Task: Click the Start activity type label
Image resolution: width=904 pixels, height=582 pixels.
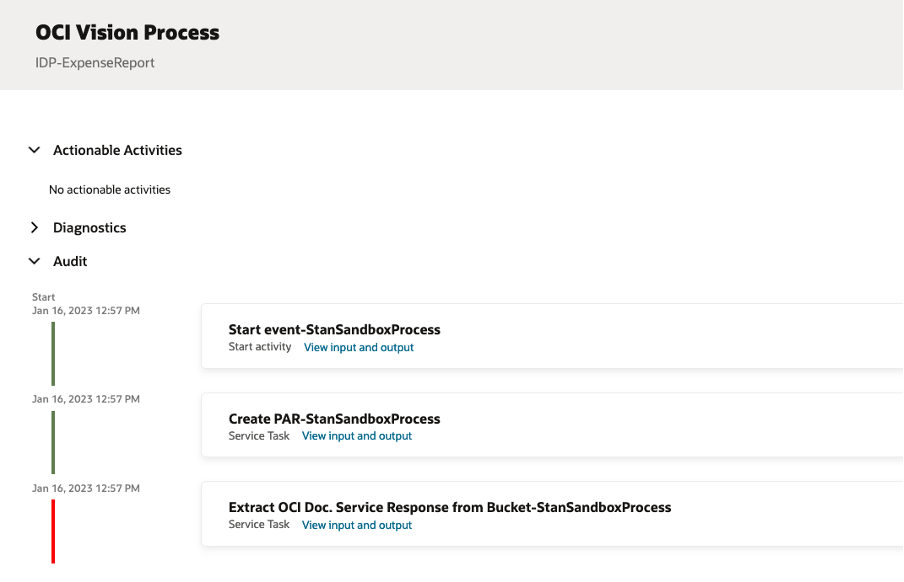Action: point(260,347)
